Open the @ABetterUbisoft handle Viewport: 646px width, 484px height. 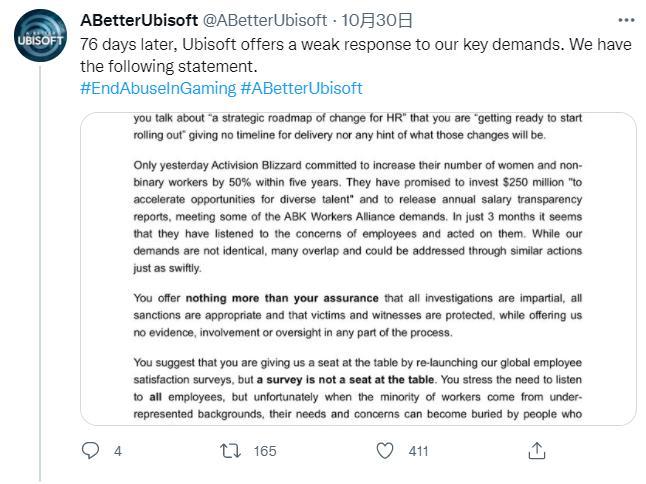pos(265,20)
